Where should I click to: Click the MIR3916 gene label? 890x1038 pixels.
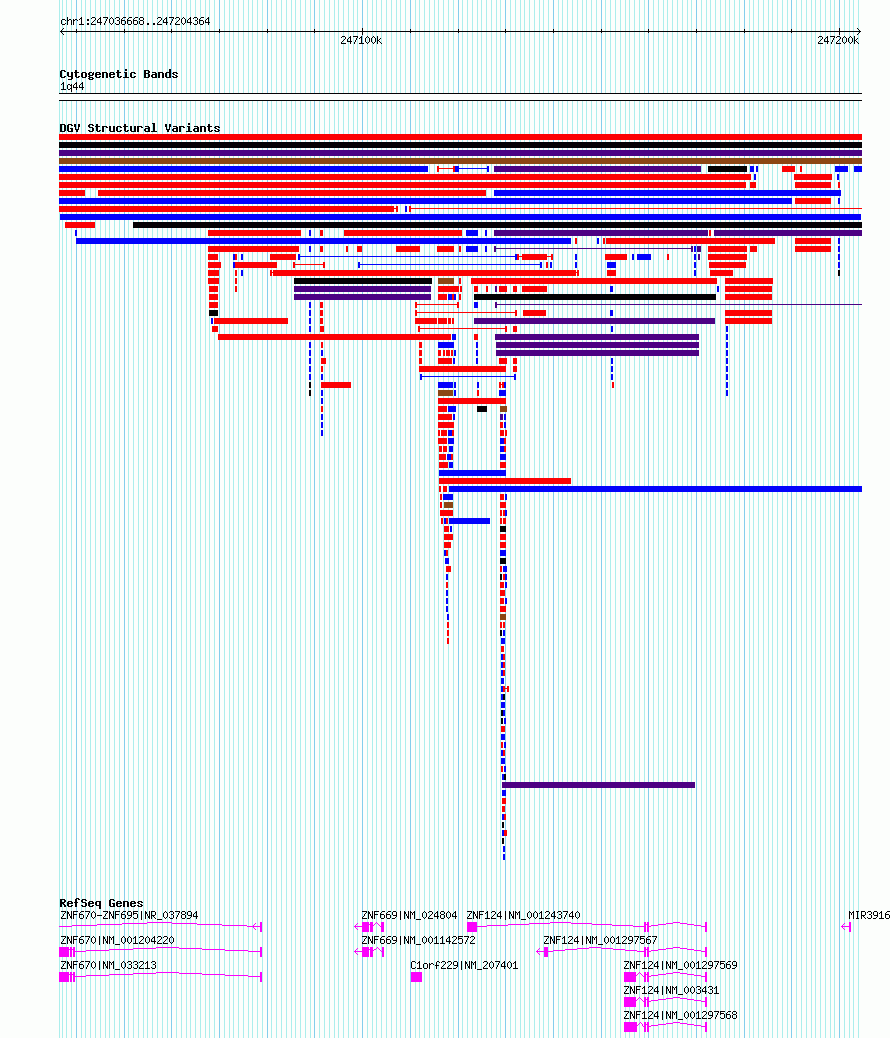coord(869,916)
